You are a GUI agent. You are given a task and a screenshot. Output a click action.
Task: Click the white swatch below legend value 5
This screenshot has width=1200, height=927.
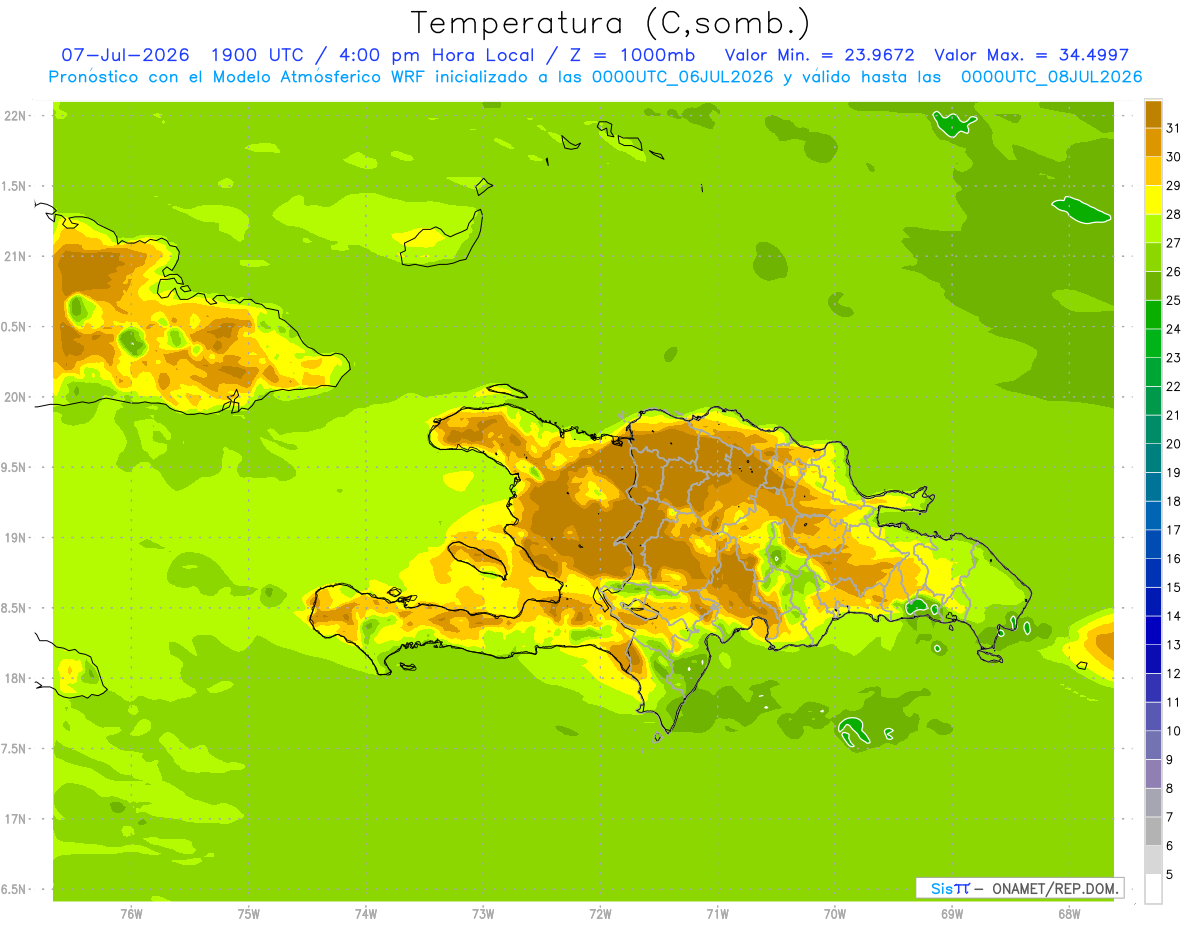(x=1153, y=888)
